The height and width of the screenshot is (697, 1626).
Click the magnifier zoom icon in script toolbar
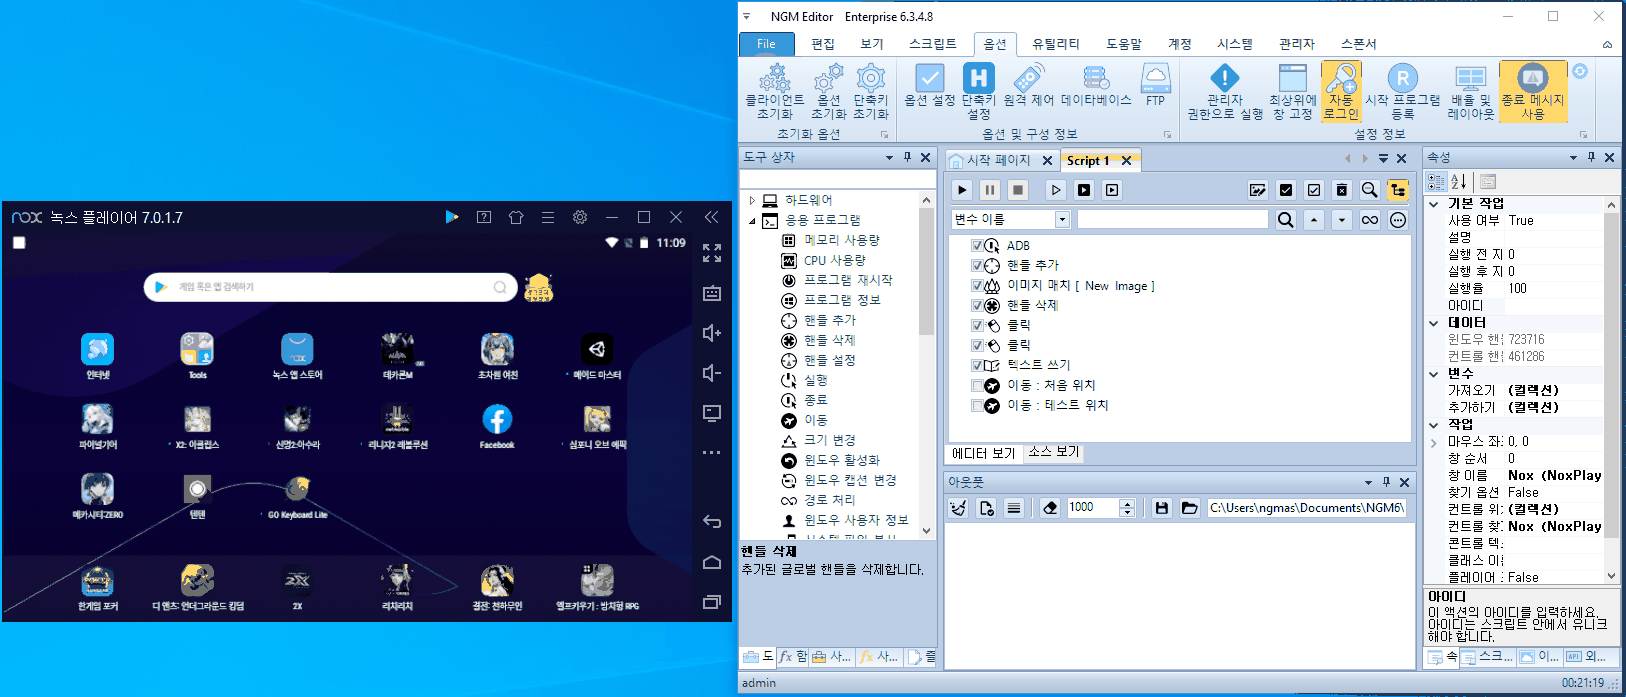(x=1370, y=190)
